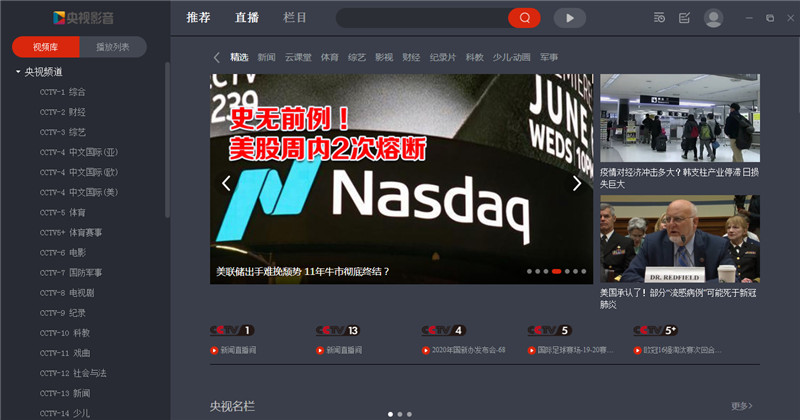Image resolution: width=800 pixels, height=420 pixels.
Task: Select the 少儿动画 category tab
Action: pyautogui.click(x=511, y=57)
